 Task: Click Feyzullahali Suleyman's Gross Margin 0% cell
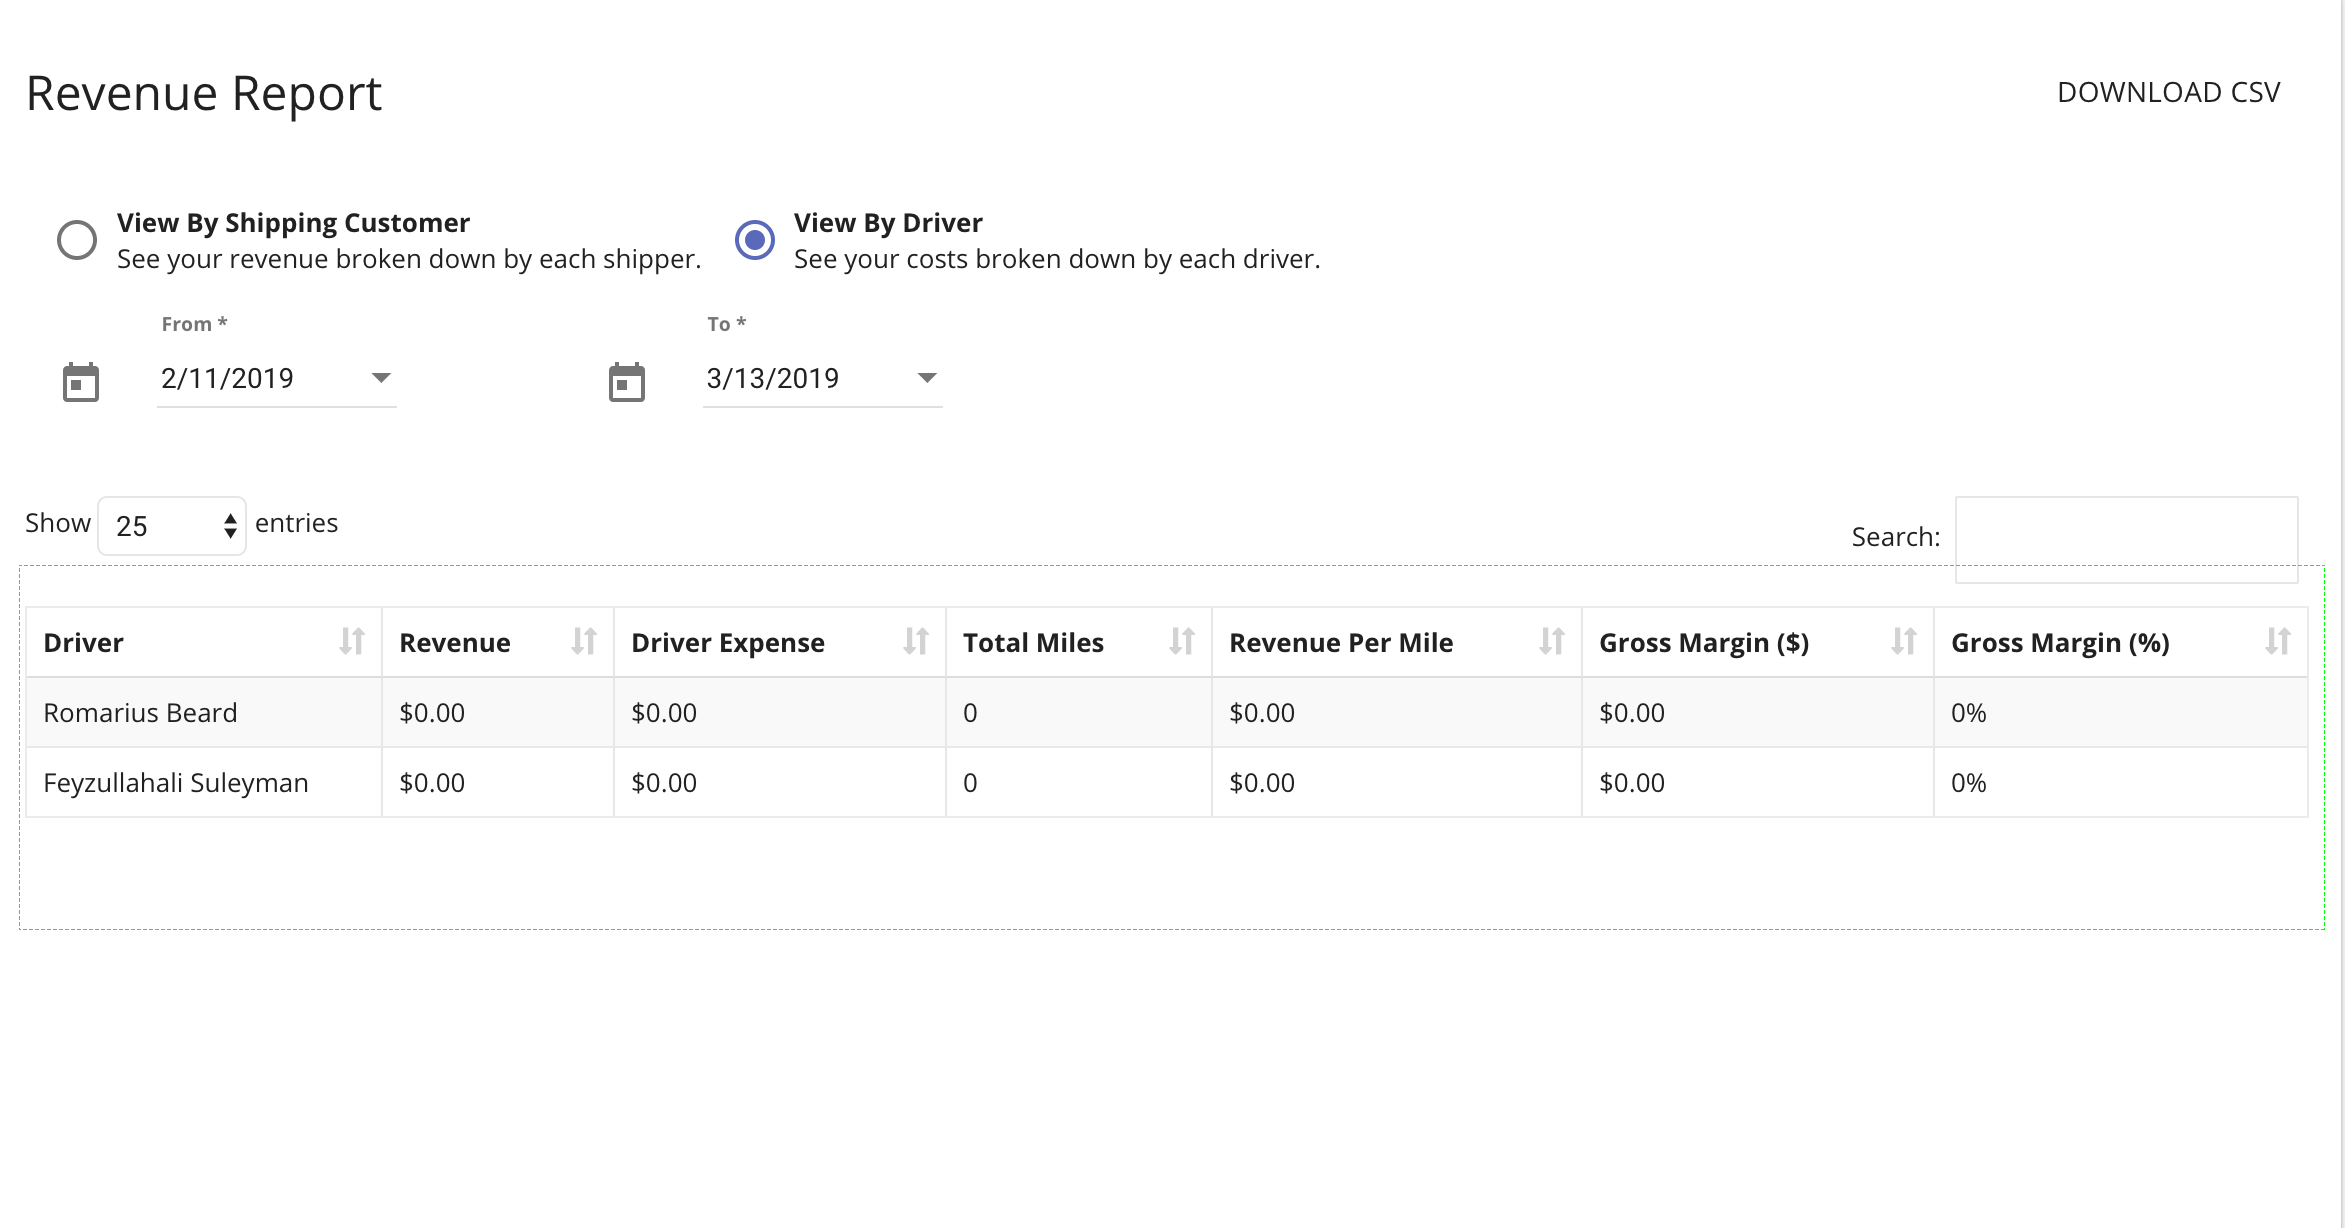(2121, 782)
